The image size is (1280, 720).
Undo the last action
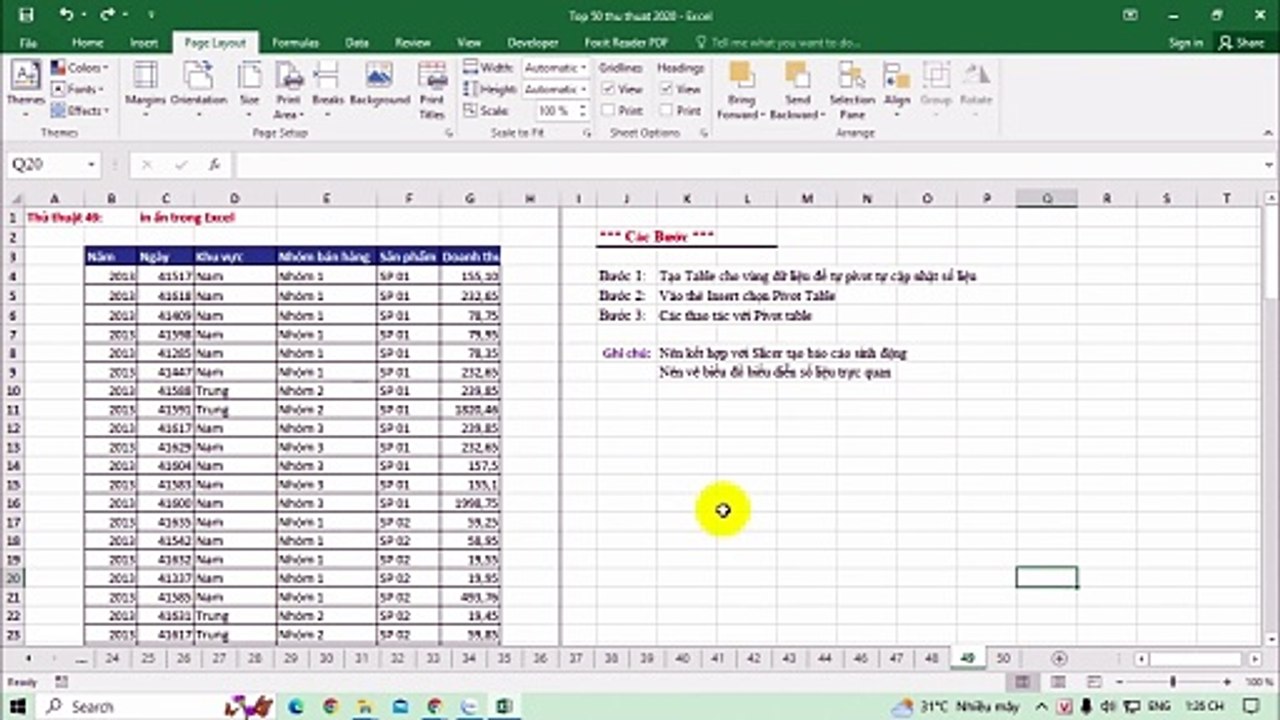tap(67, 14)
